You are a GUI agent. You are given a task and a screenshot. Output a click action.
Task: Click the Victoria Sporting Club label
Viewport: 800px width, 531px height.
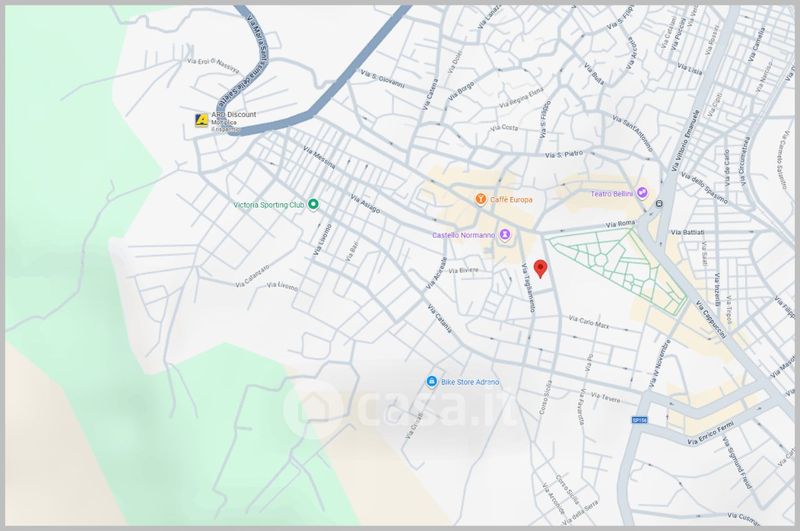click(x=268, y=204)
